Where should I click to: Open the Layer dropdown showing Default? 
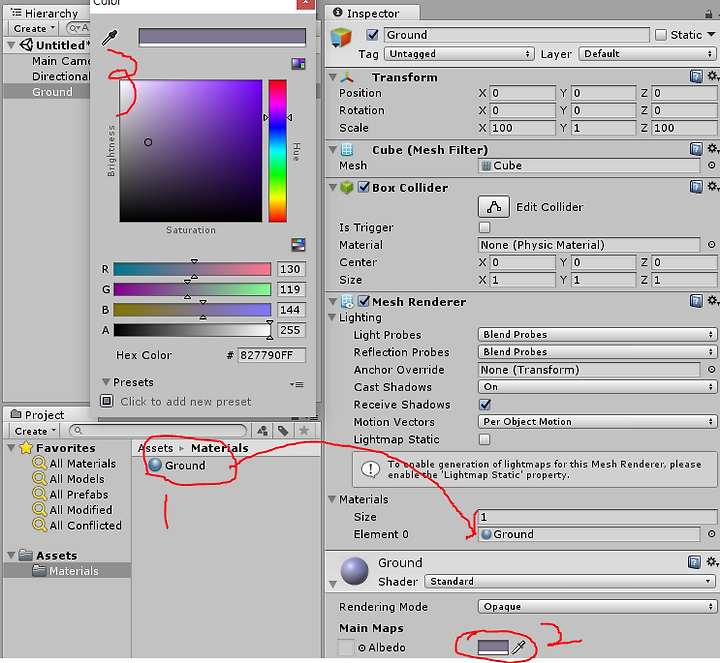point(648,54)
